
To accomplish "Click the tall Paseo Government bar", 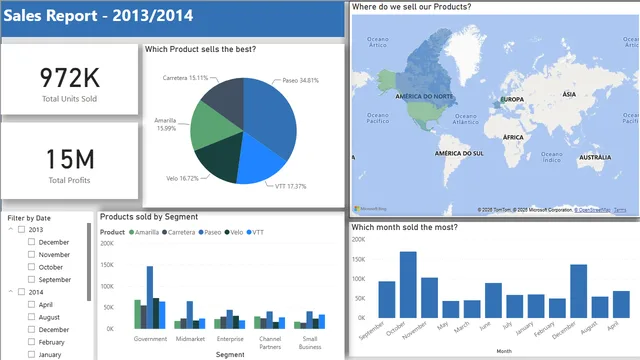I will coord(150,297).
